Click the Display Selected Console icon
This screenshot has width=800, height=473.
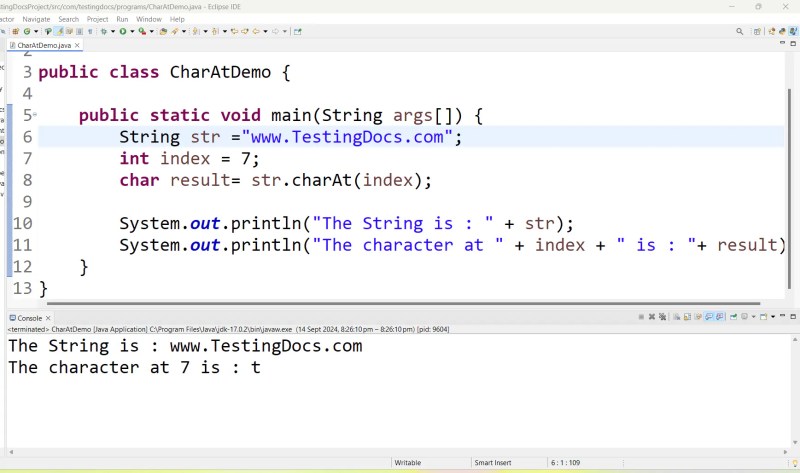click(744, 317)
